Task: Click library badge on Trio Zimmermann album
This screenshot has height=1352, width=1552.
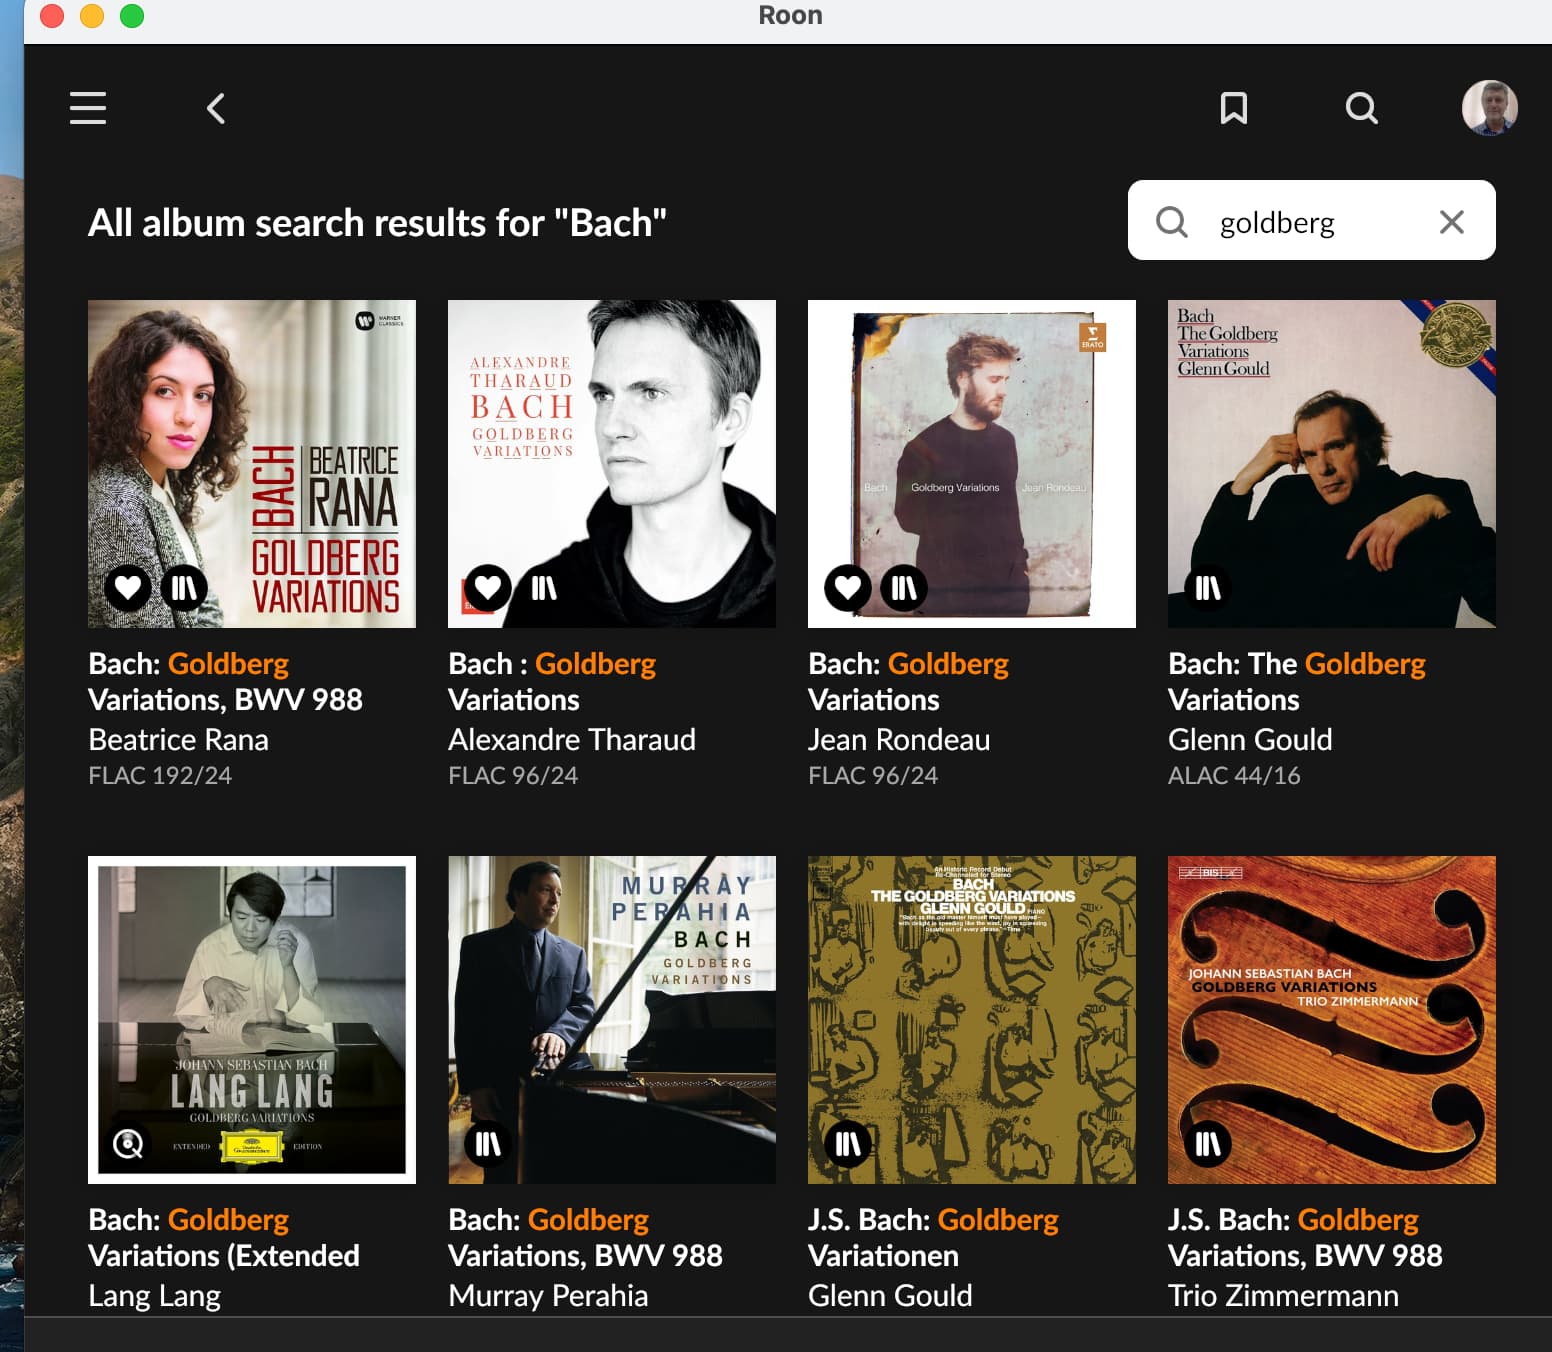Action: tap(1208, 1143)
